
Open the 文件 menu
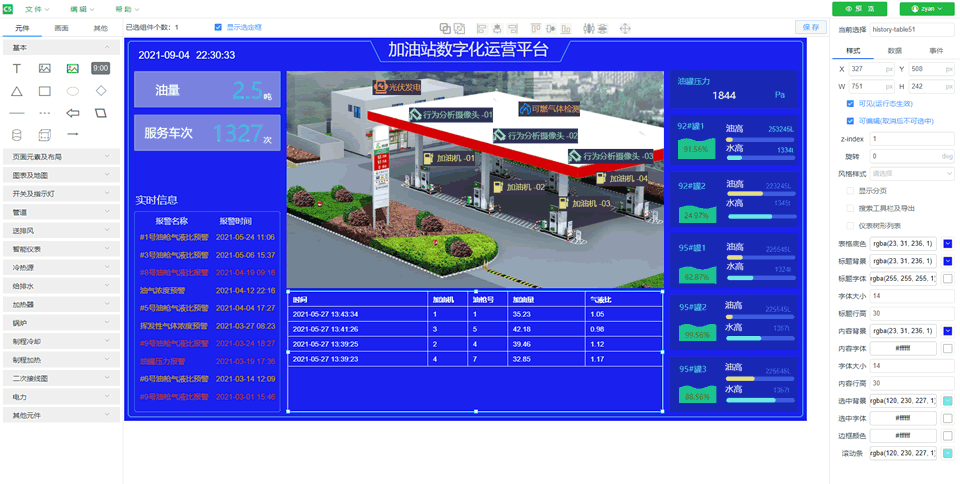pyautogui.click(x=37, y=9)
